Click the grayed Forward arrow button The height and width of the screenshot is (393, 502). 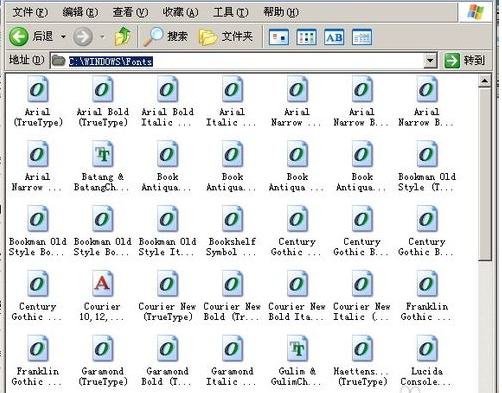tap(82, 36)
